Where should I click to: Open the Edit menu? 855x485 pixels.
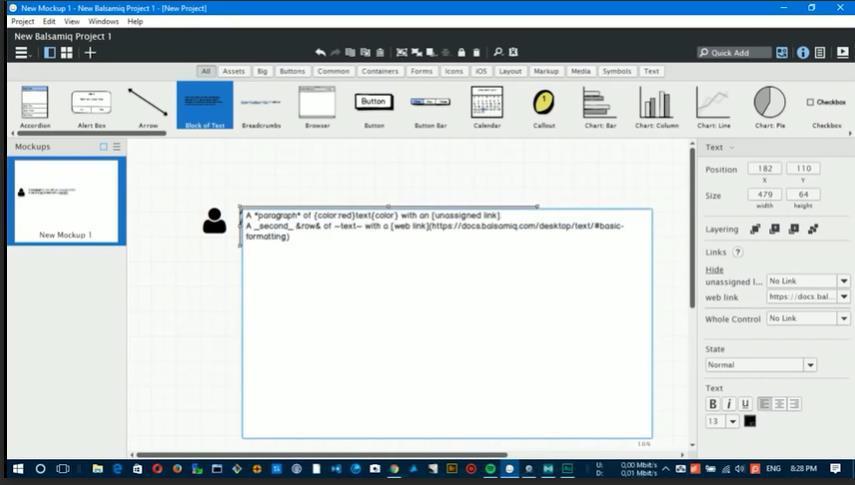coord(49,21)
